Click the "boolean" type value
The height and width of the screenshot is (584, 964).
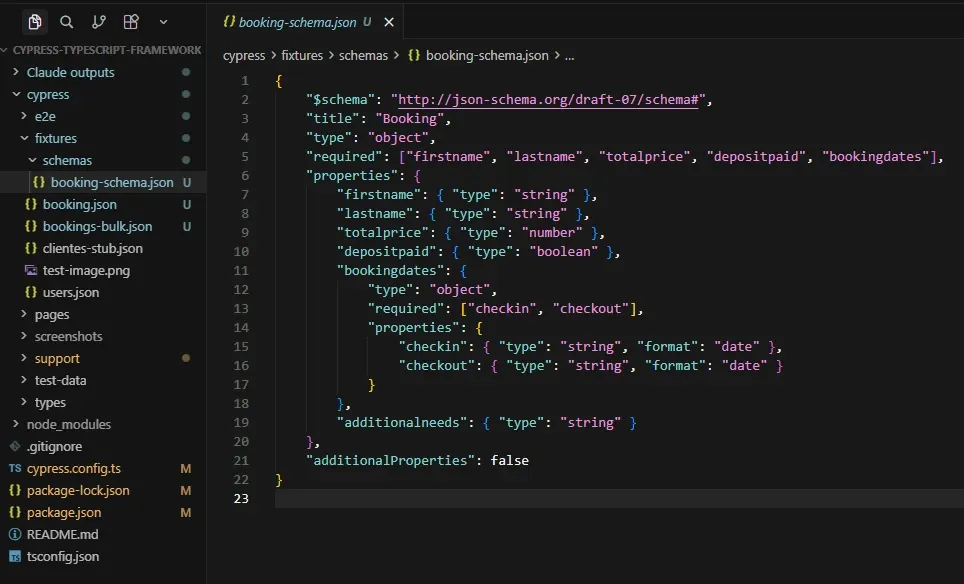563,251
